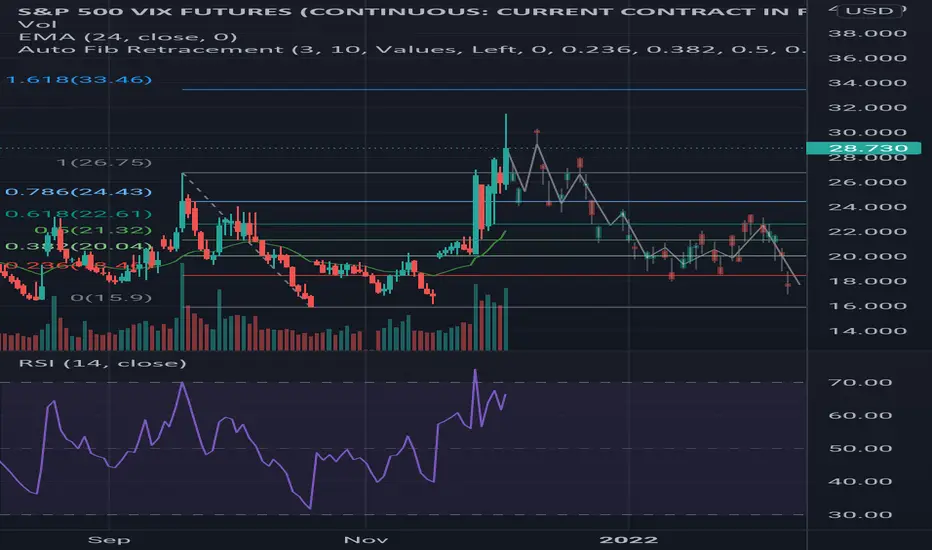
Task: Open the USD currency selector
Action: pos(869,11)
